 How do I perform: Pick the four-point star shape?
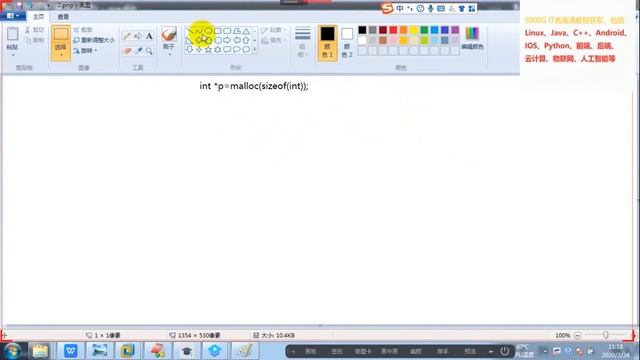pos(199,49)
